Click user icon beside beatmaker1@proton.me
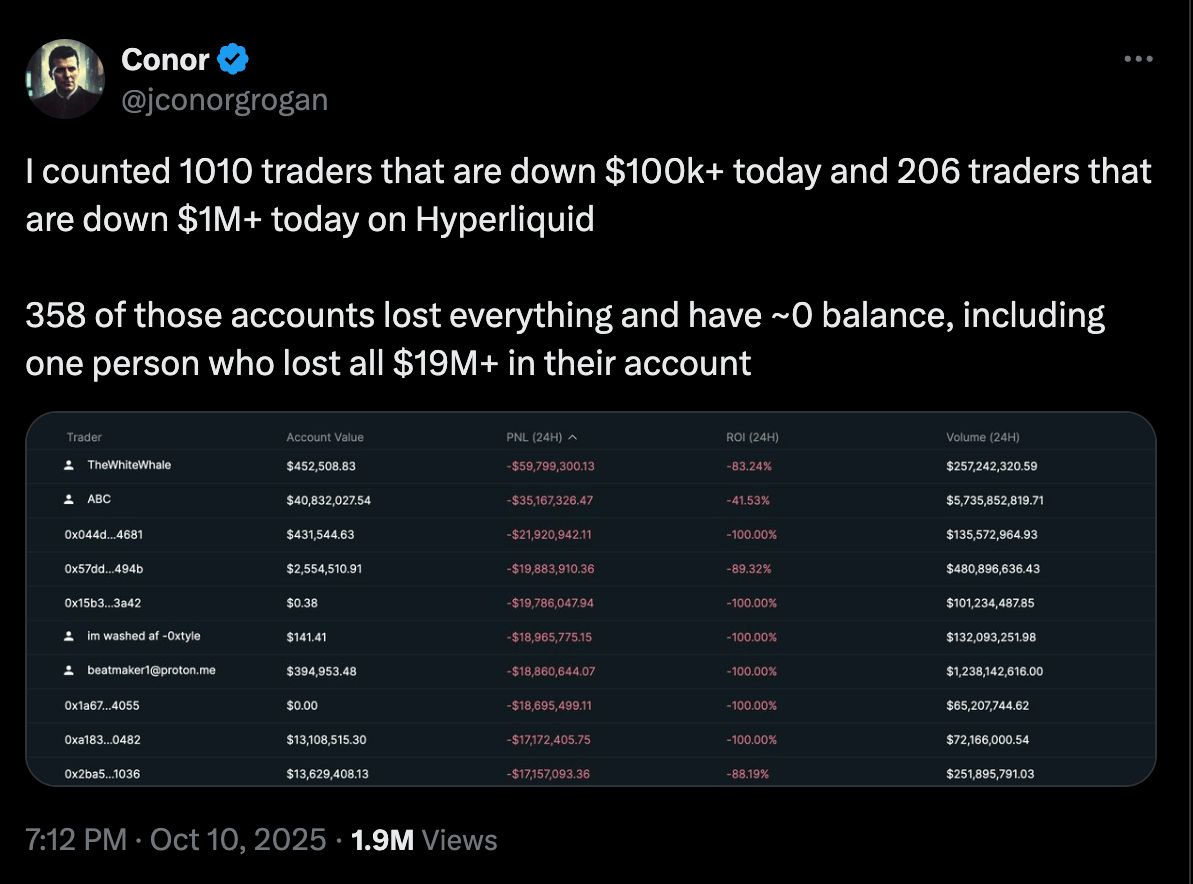The image size is (1193, 884). pyautogui.click(x=68, y=670)
